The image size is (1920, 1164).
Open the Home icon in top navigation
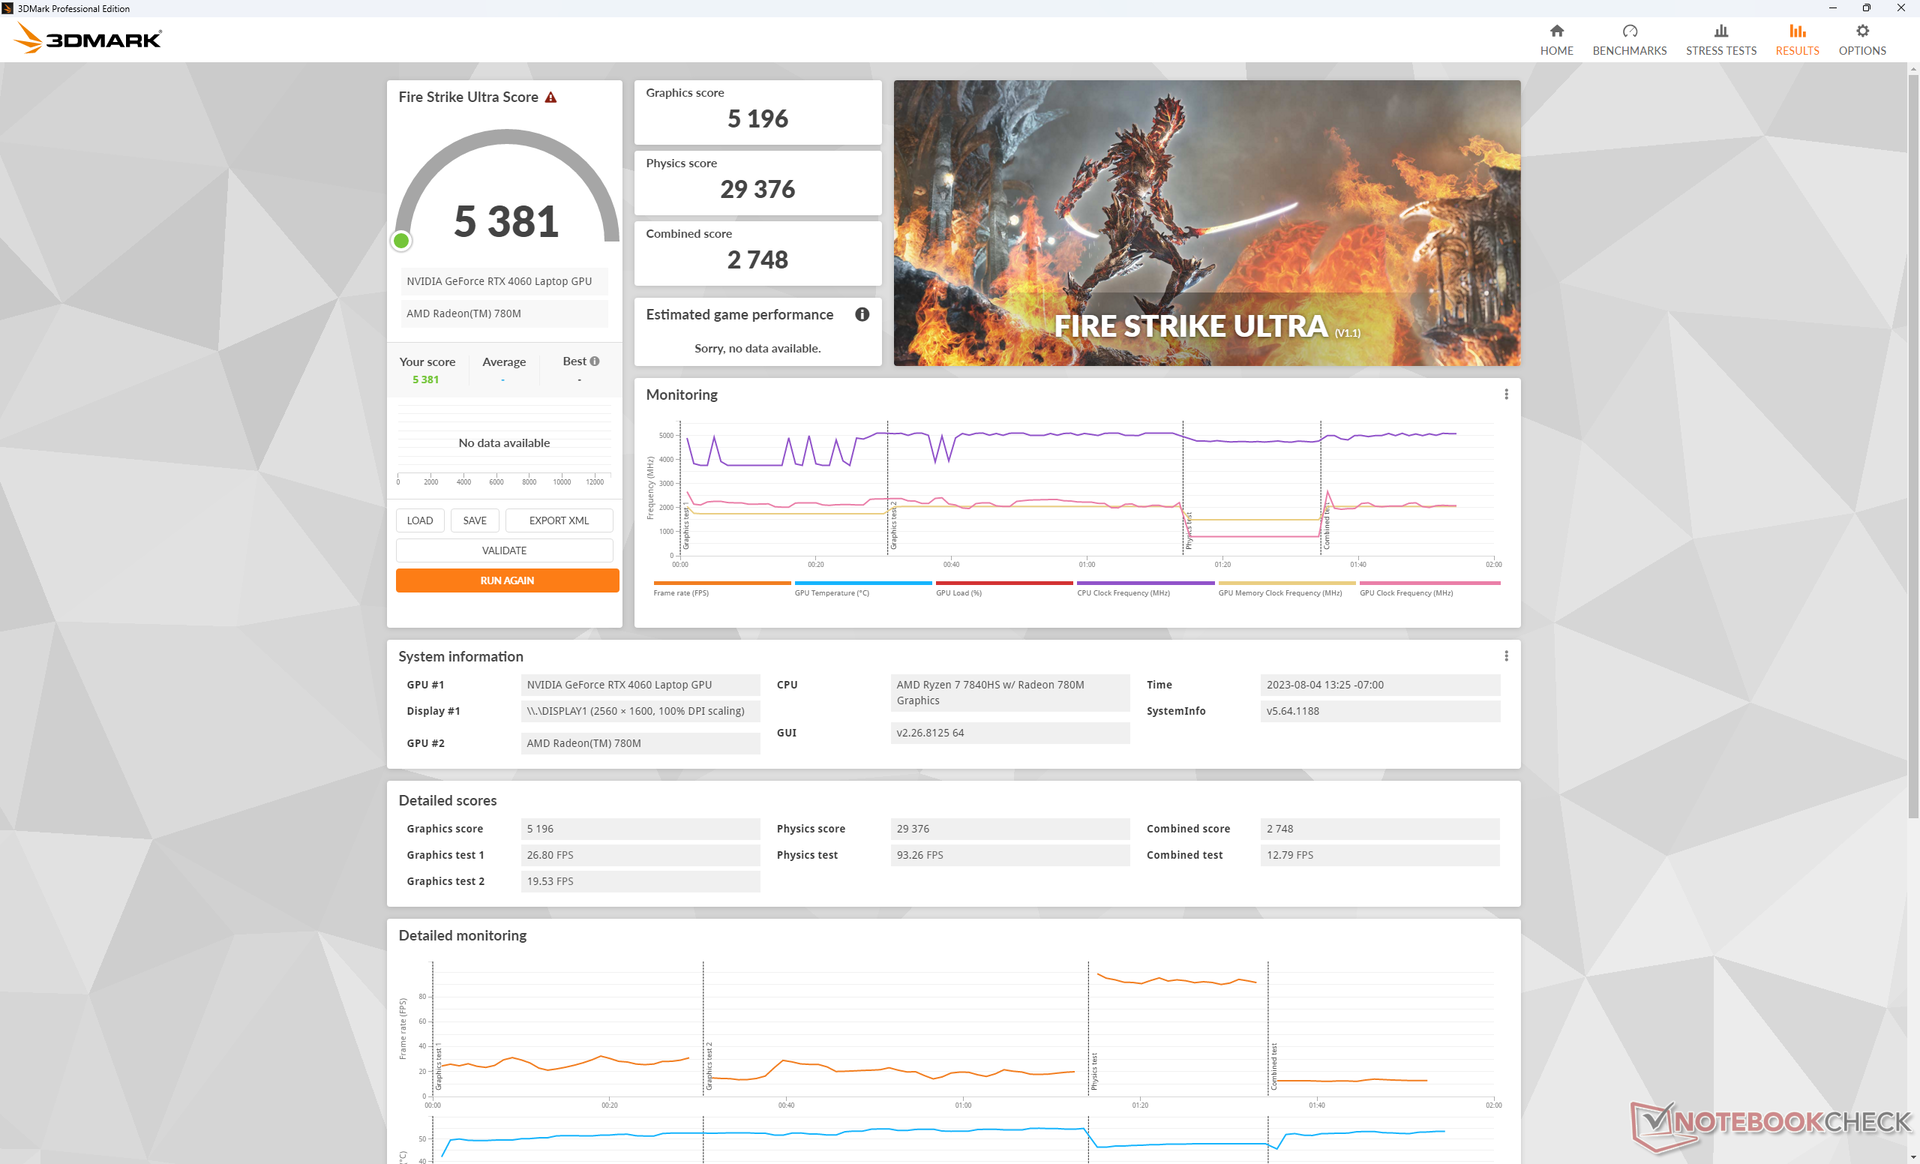(1556, 31)
